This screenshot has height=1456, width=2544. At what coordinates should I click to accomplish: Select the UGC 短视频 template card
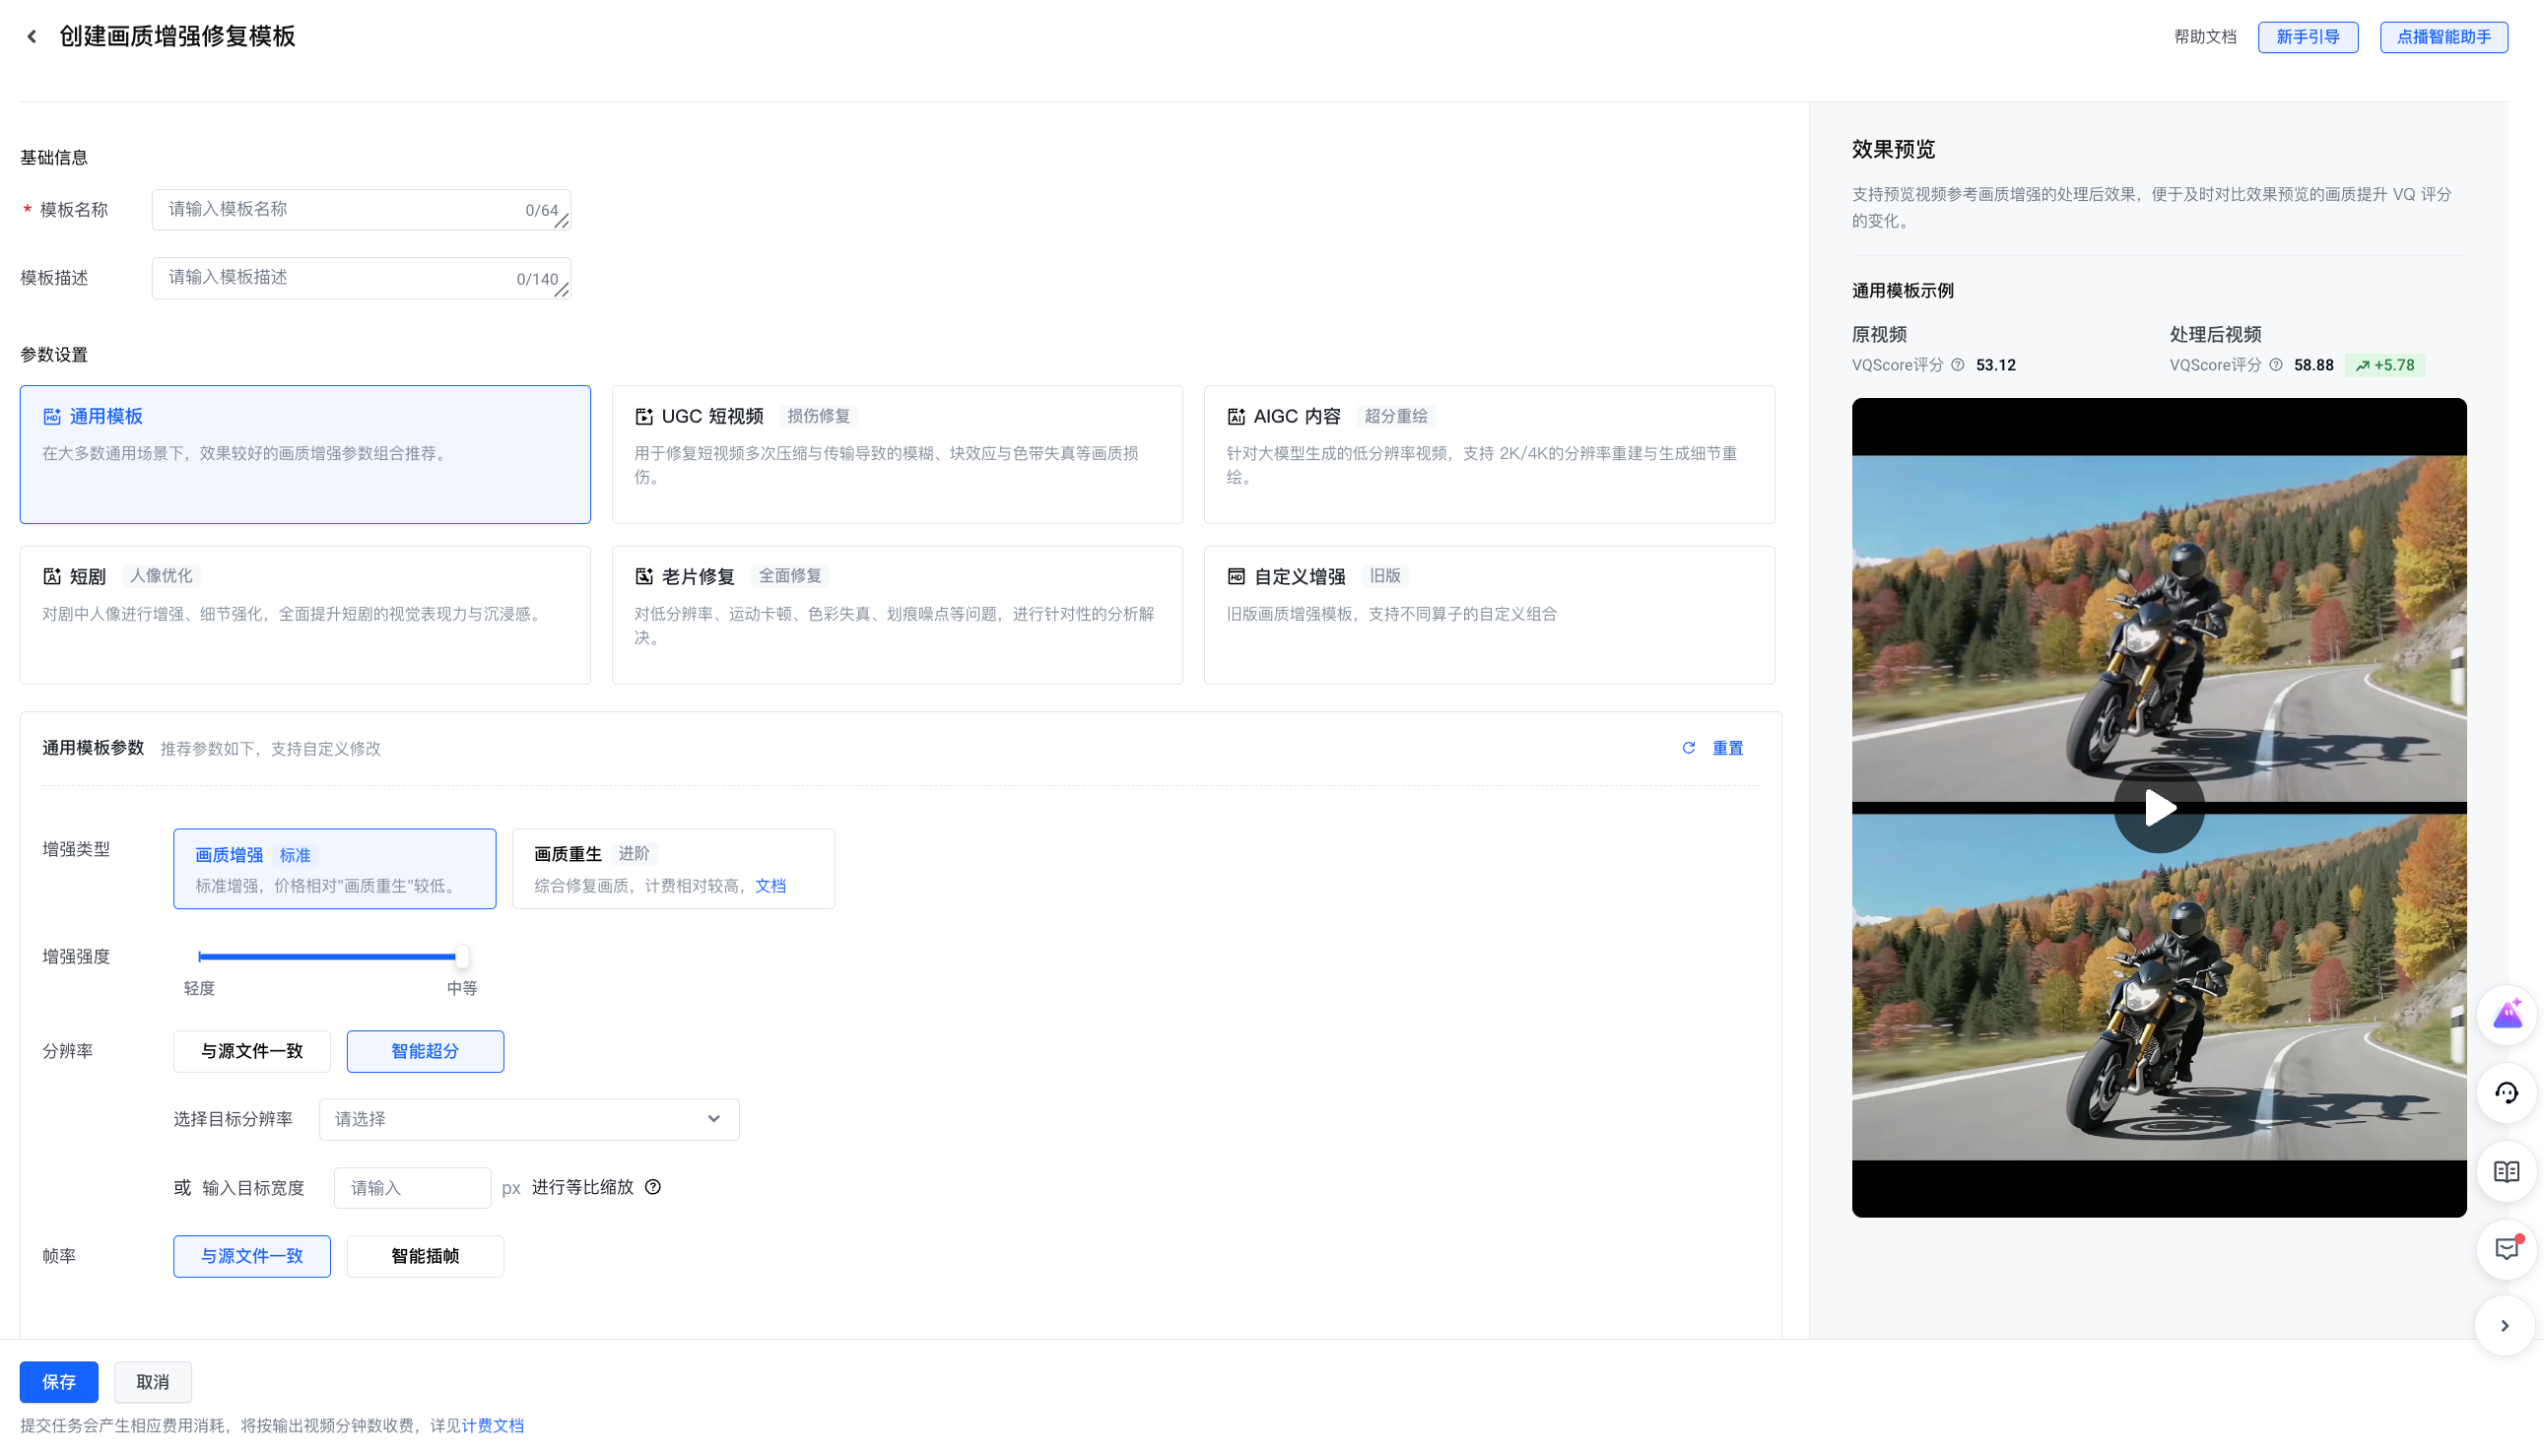[x=896, y=454]
